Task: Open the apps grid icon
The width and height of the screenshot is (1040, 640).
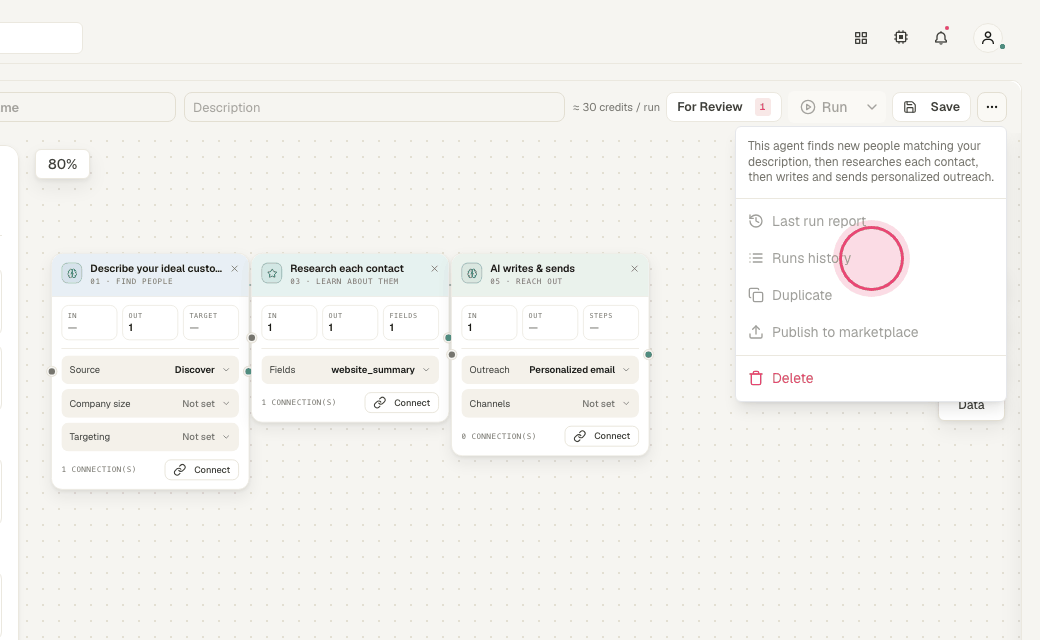Action: click(861, 38)
